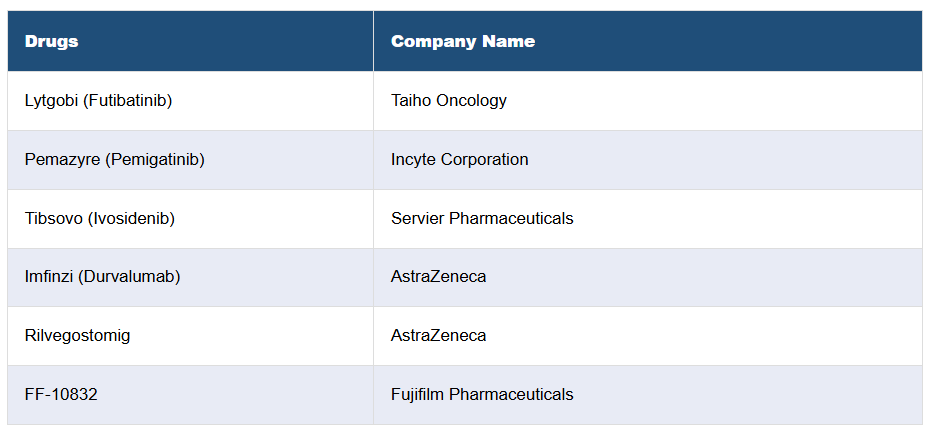Select the FF-10832 drug cell
The height and width of the screenshot is (433, 930).
(x=61, y=394)
